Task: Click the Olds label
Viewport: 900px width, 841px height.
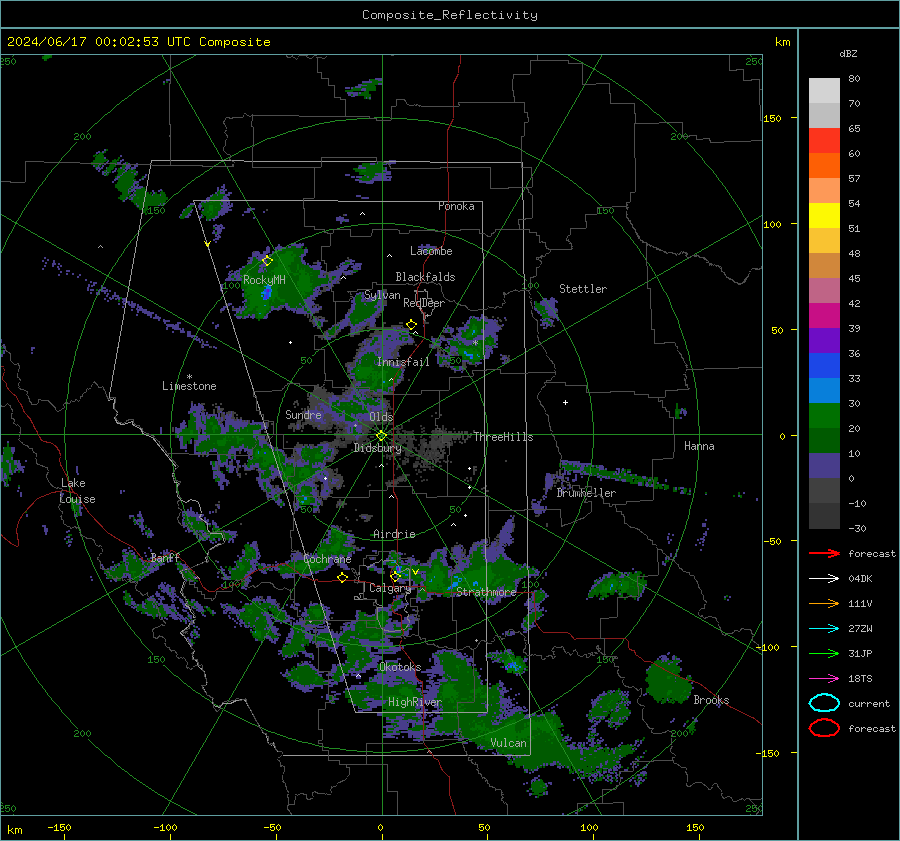Action: pyautogui.click(x=381, y=417)
